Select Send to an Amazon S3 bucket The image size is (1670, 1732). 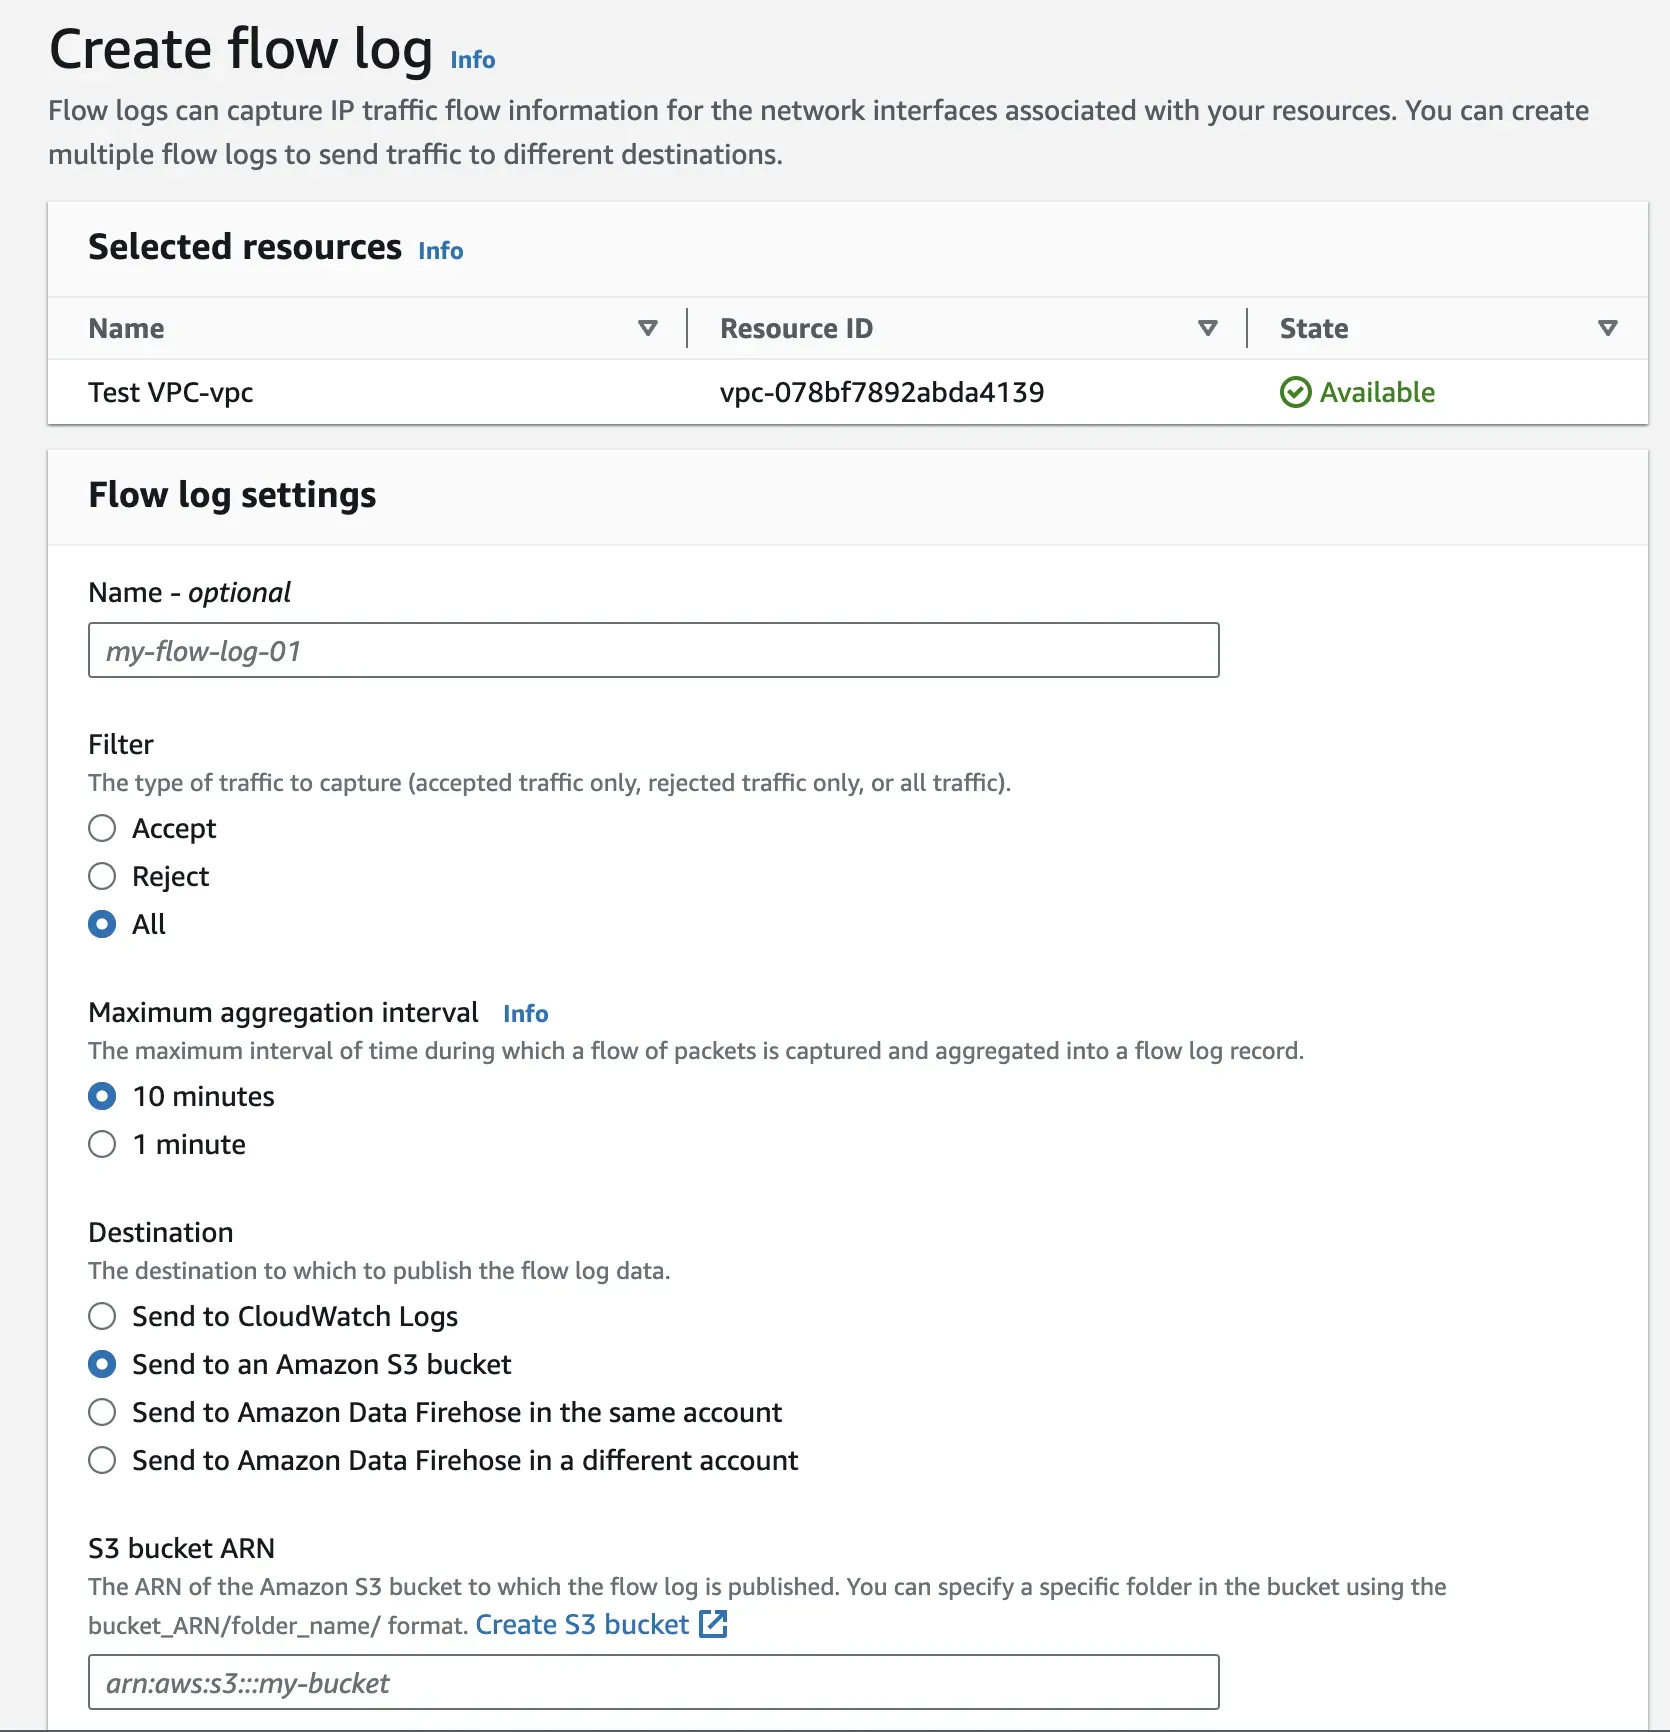102,1364
